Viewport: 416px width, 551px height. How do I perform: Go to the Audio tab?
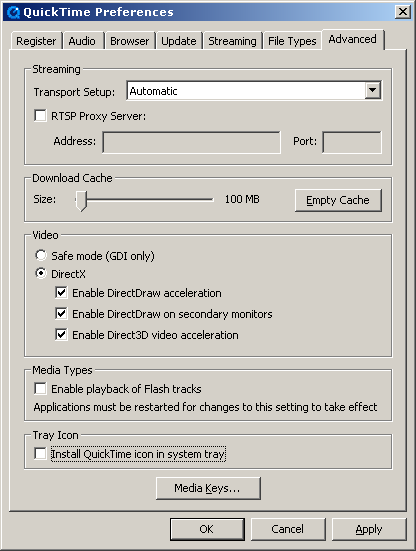click(x=83, y=41)
